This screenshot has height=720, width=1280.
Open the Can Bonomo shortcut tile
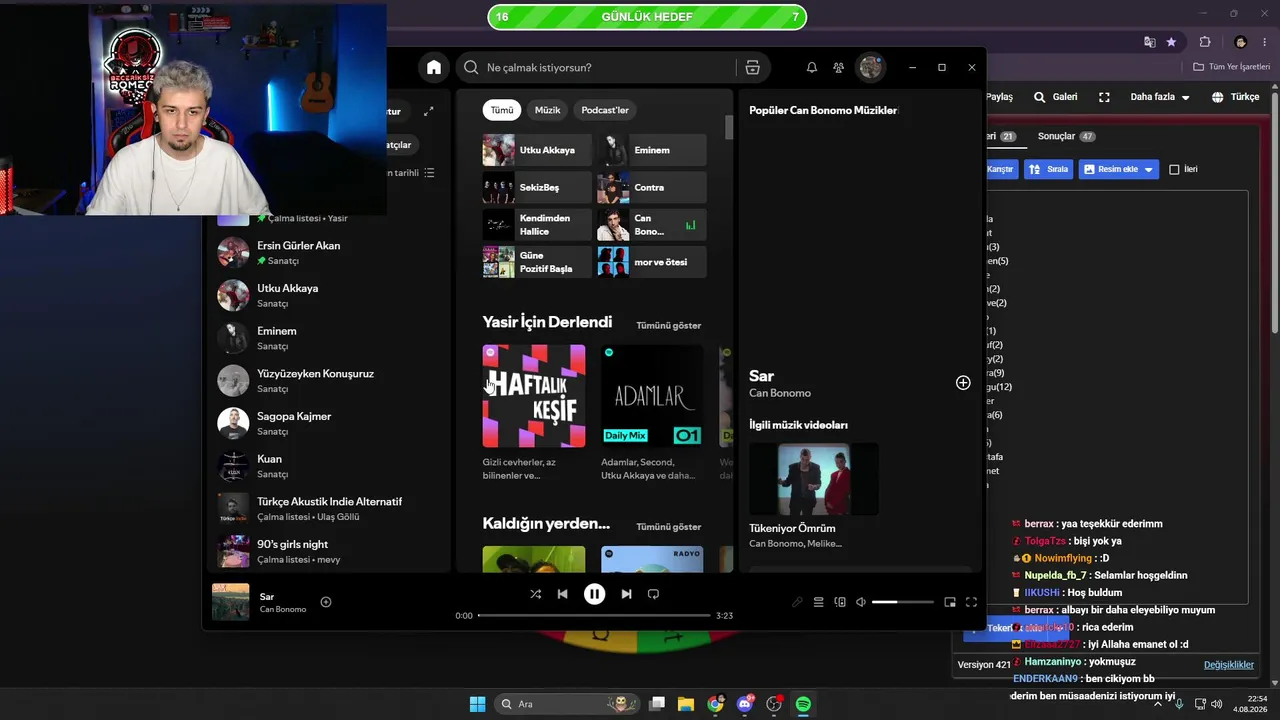pos(652,225)
